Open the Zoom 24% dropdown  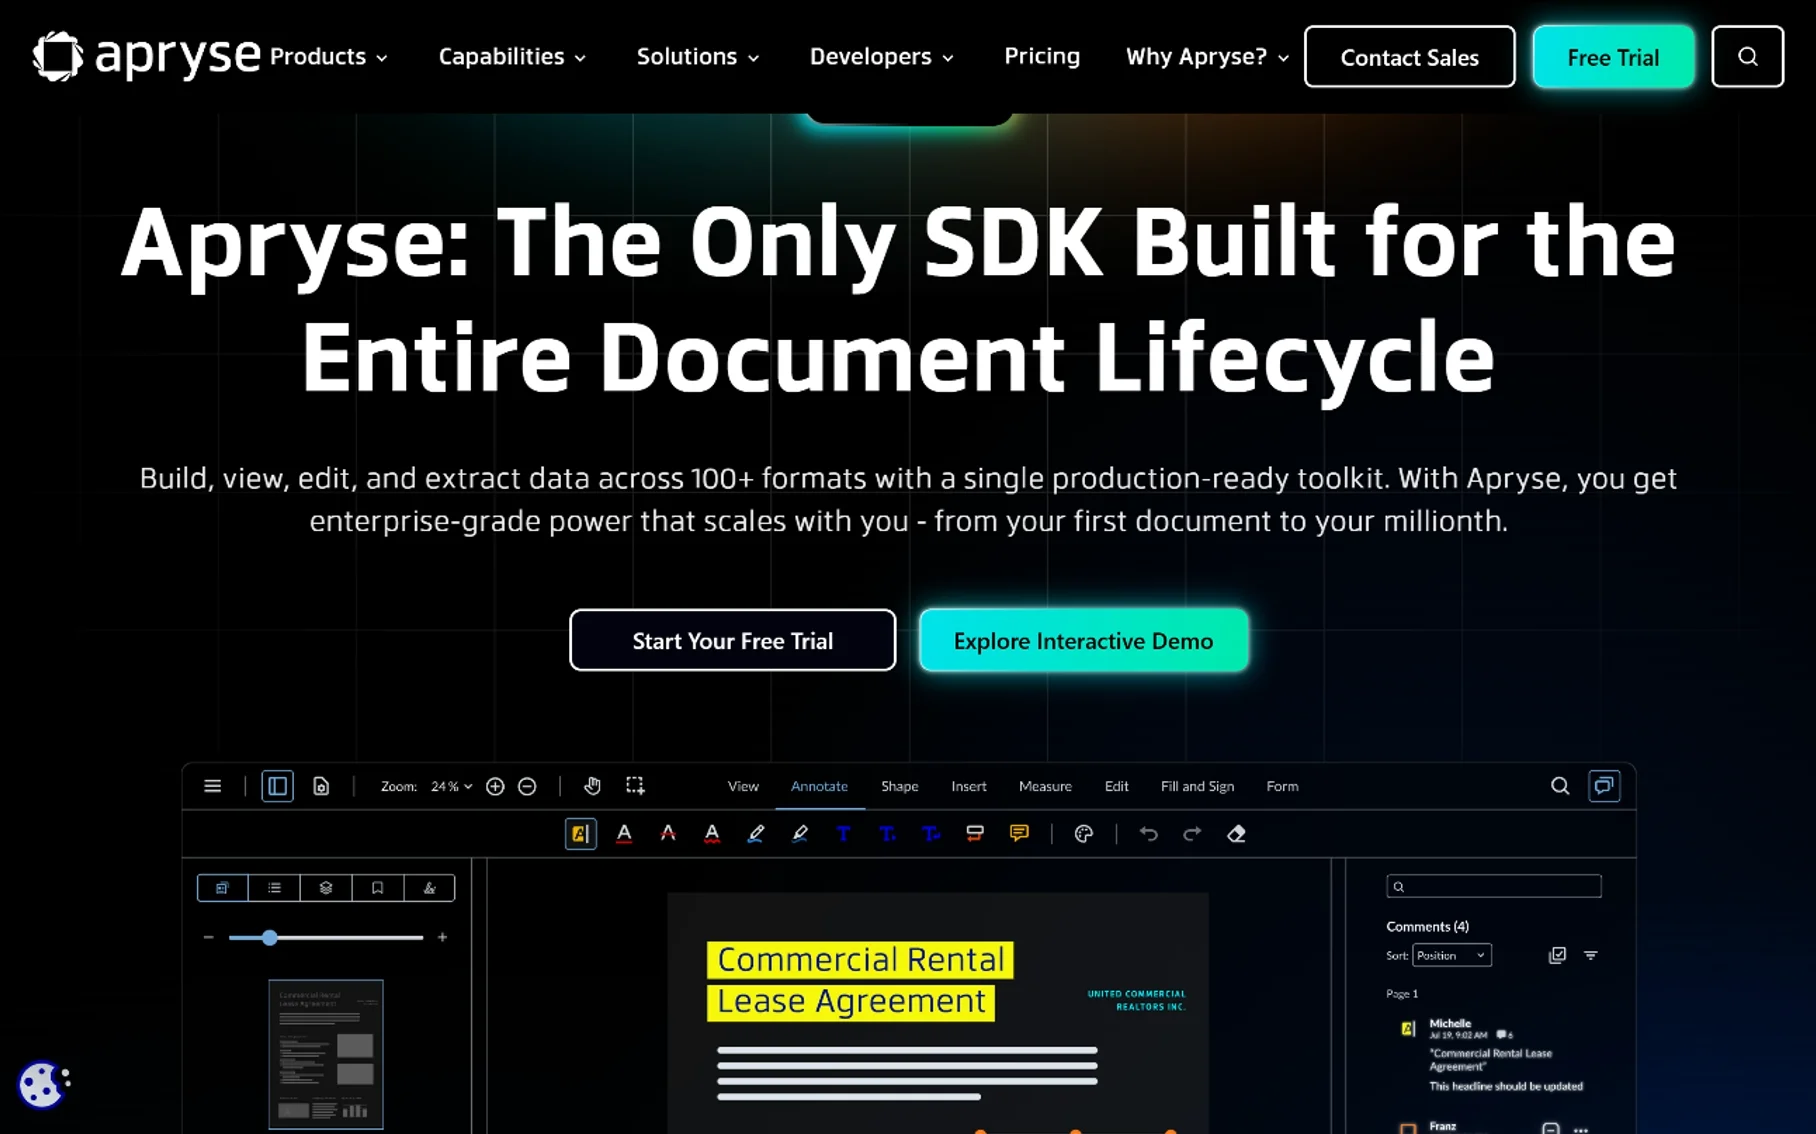point(451,787)
